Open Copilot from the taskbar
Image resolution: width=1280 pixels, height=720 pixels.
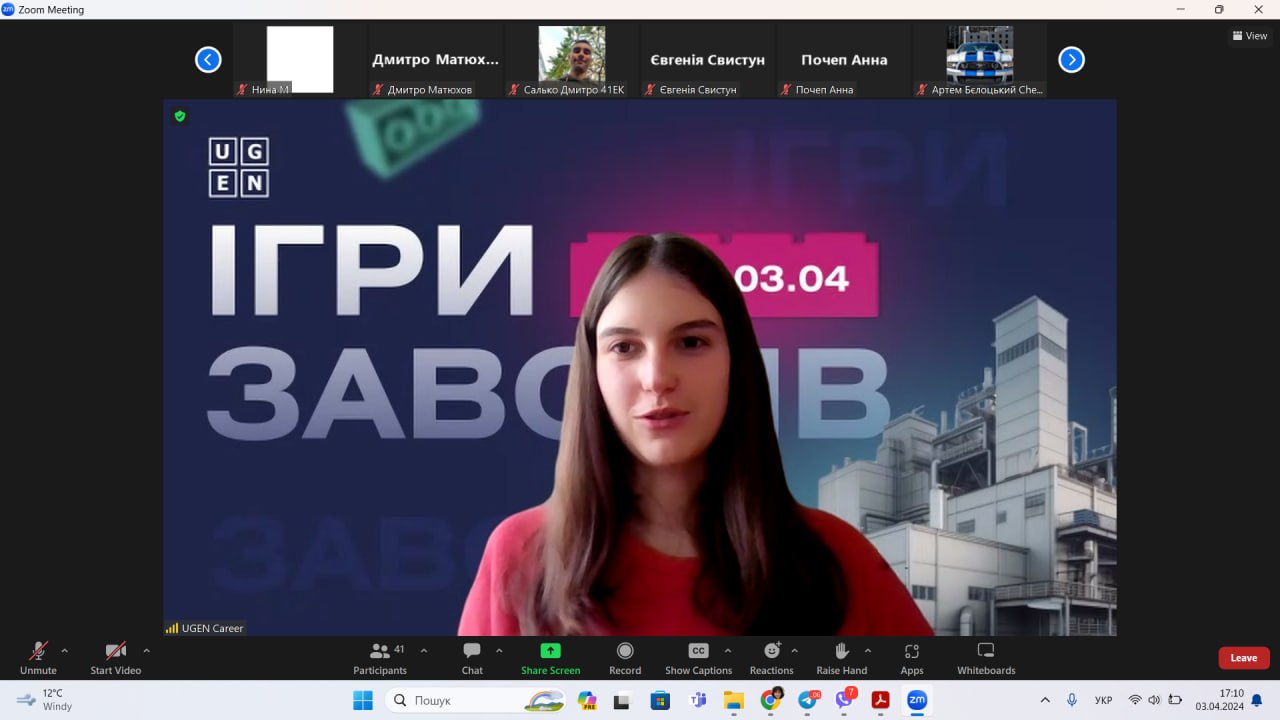587,700
